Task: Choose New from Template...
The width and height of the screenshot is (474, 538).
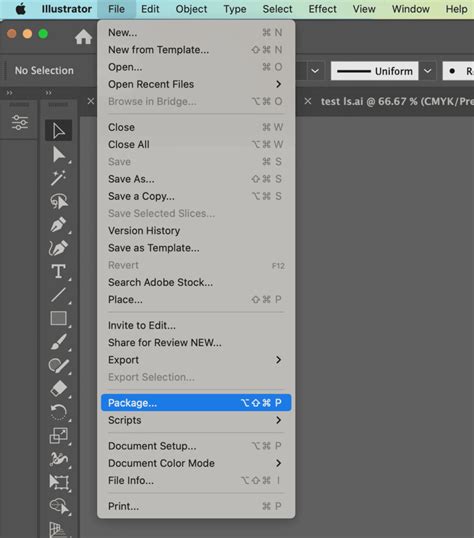Action: pos(196,50)
